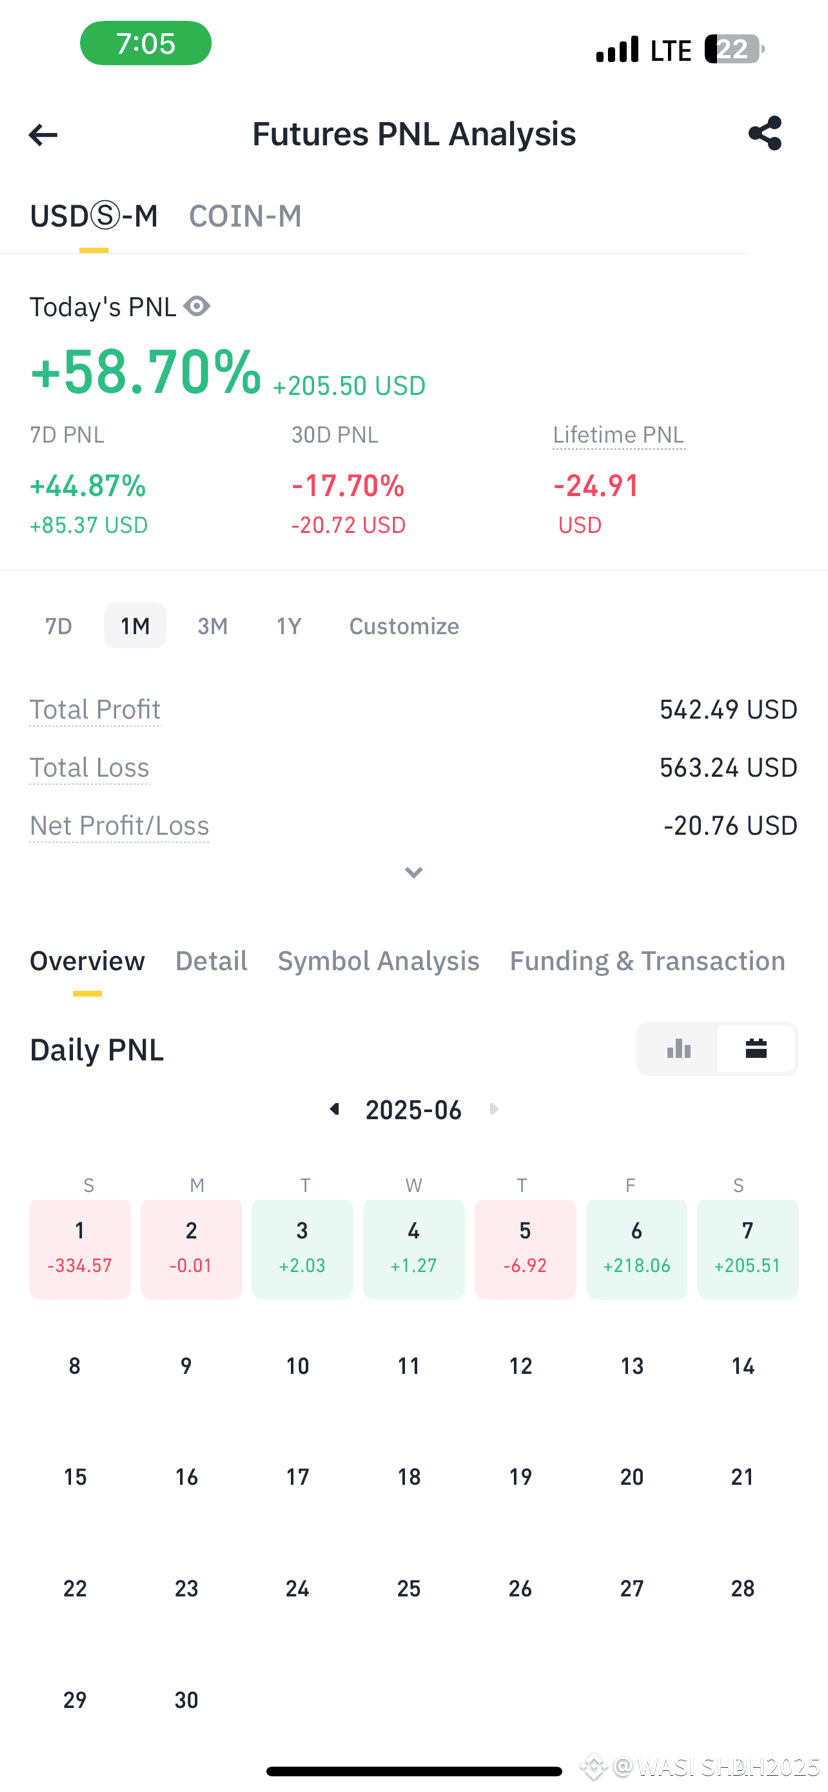Expand more statistics with down chevron
This screenshot has width=828, height=1792.
[x=414, y=873]
